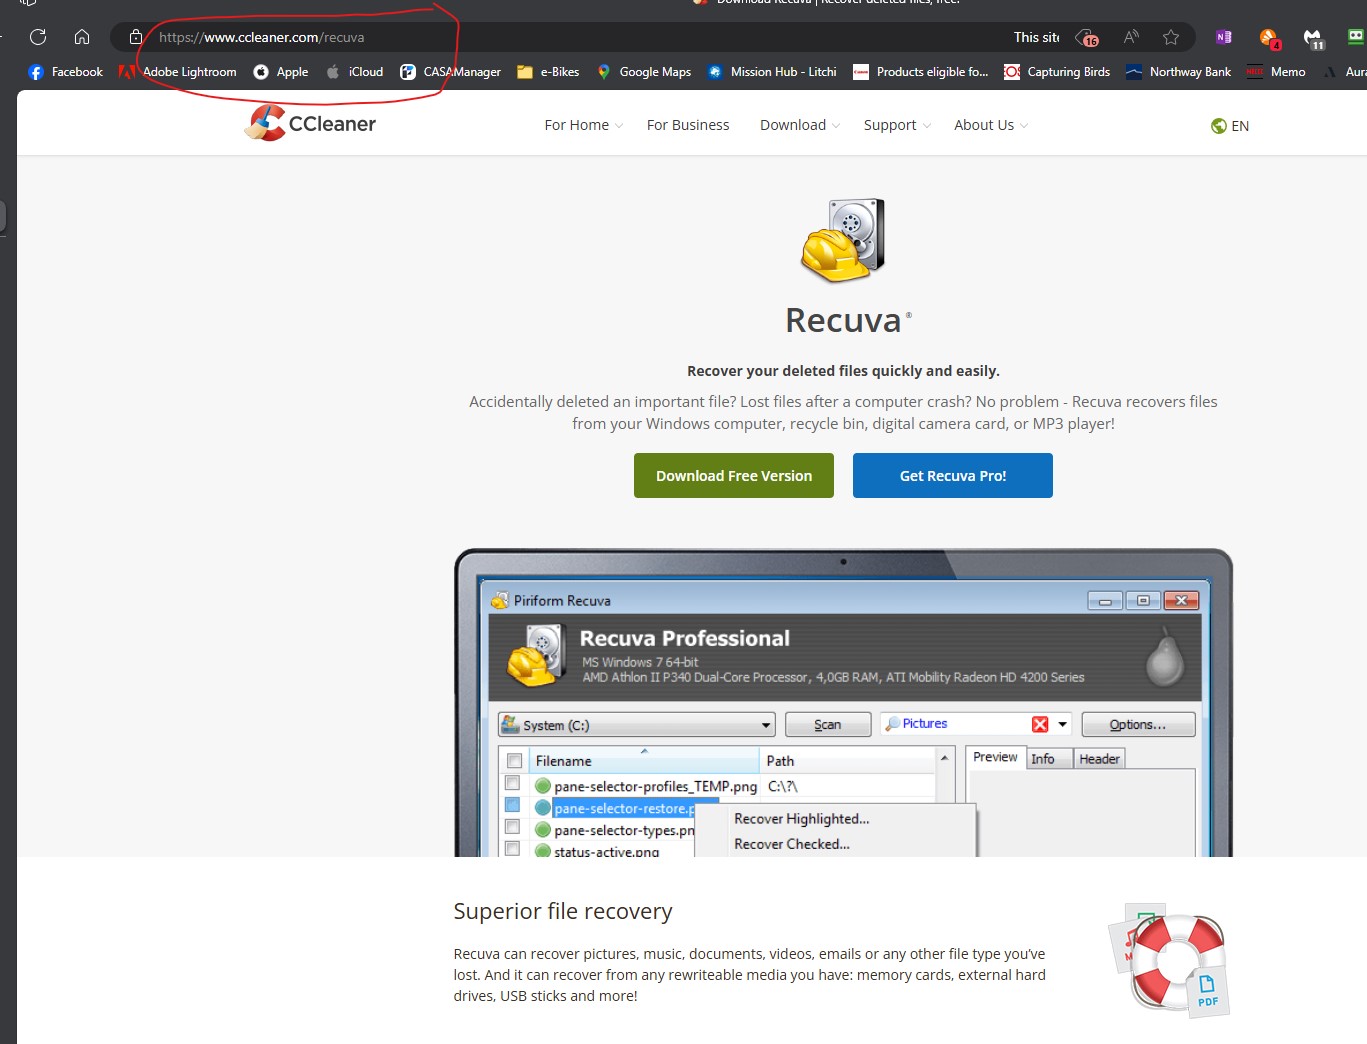The width and height of the screenshot is (1367, 1044).
Task: Click the CCleaner logo
Action: pyautogui.click(x=309, y=122)
